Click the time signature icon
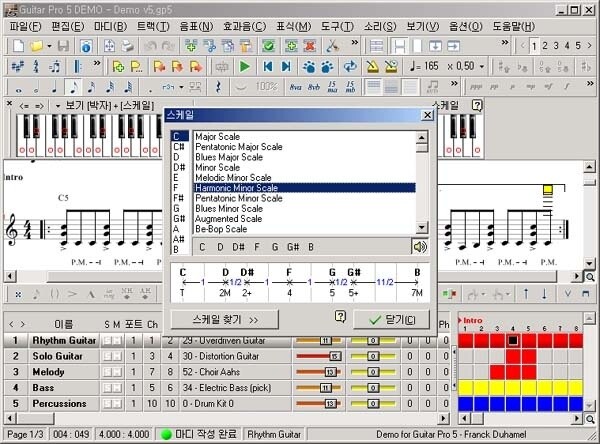The image size is (600, 444). coord(36,67)
